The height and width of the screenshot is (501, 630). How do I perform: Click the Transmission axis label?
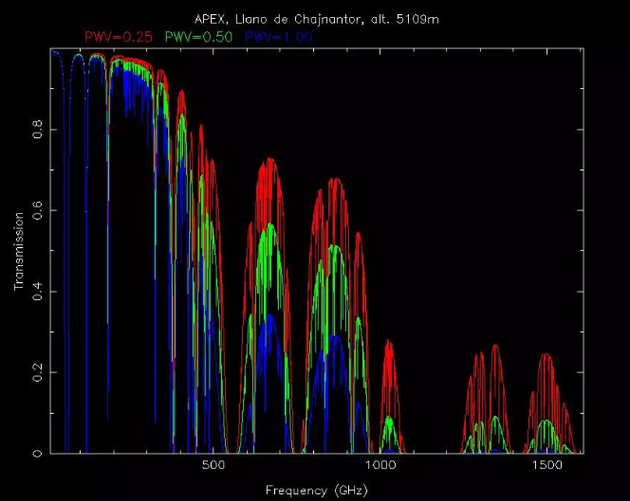18,251
